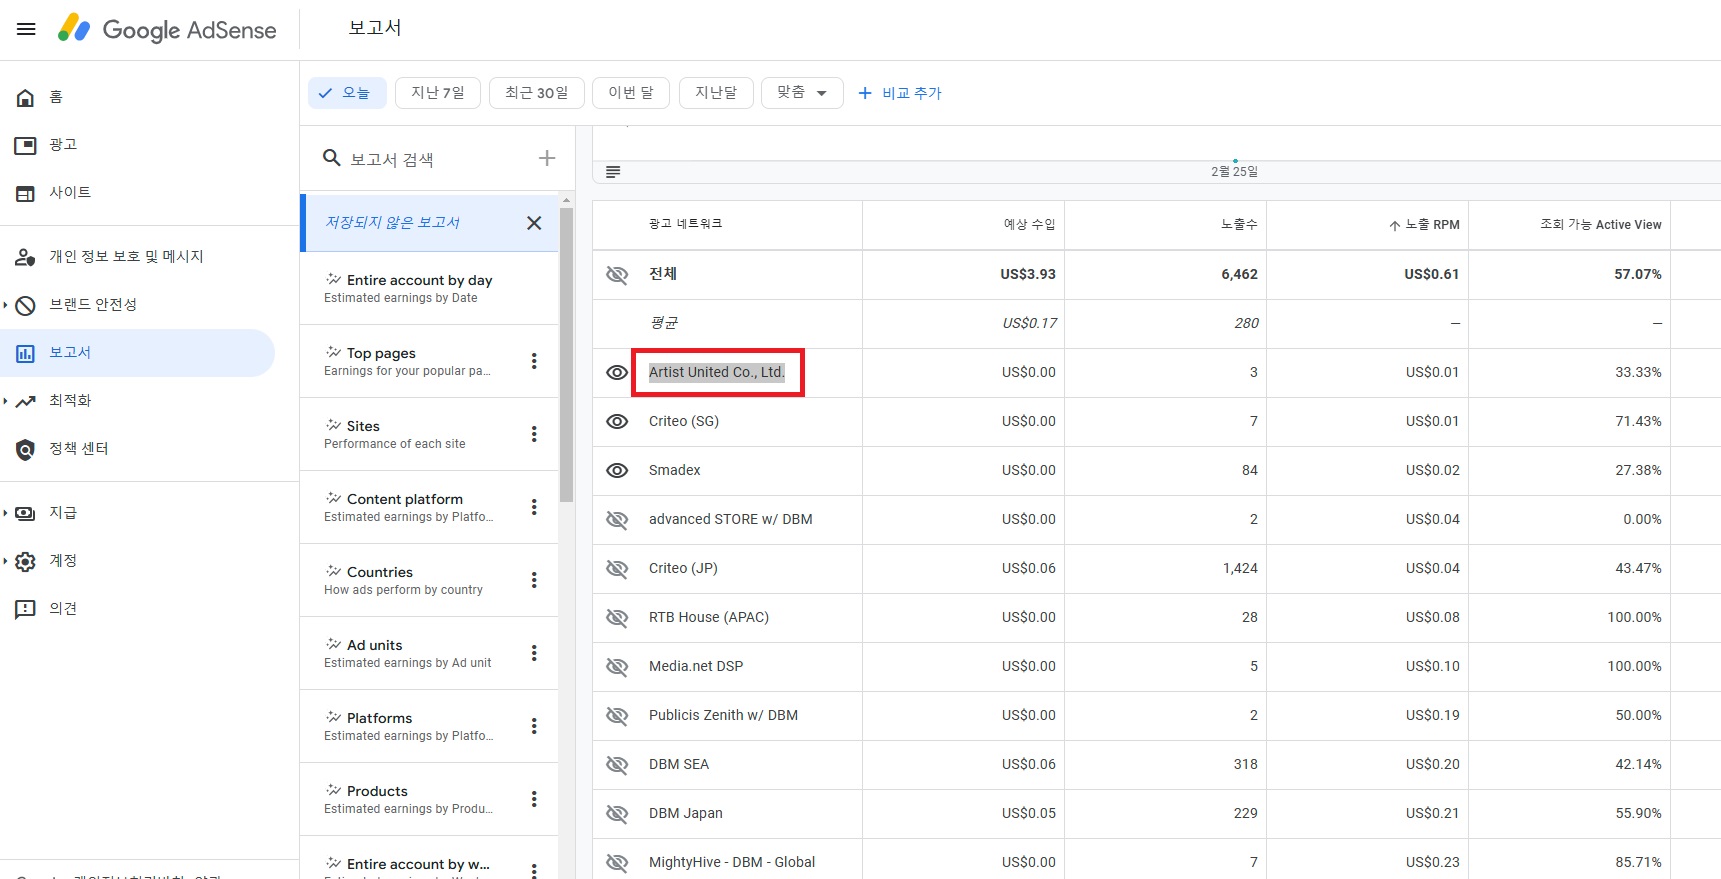
Task: Toggle visibility of advanced STORE w/ DBM
Action: click(617, 519)
